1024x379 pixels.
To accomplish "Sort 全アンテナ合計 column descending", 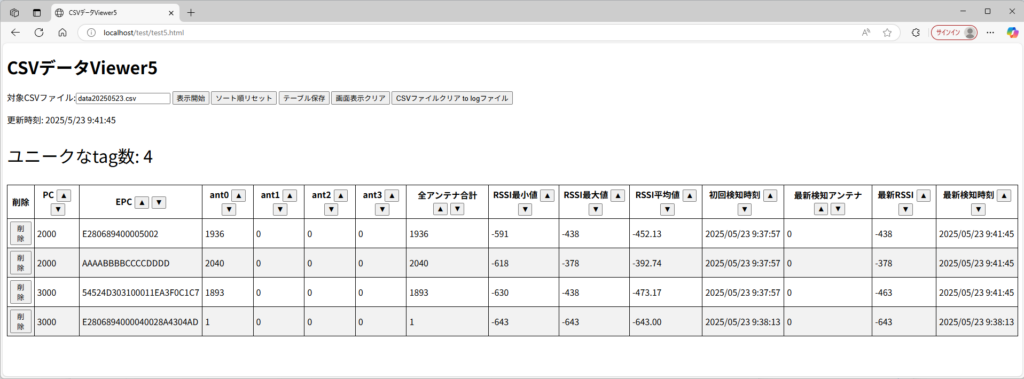I will (456, 210).
